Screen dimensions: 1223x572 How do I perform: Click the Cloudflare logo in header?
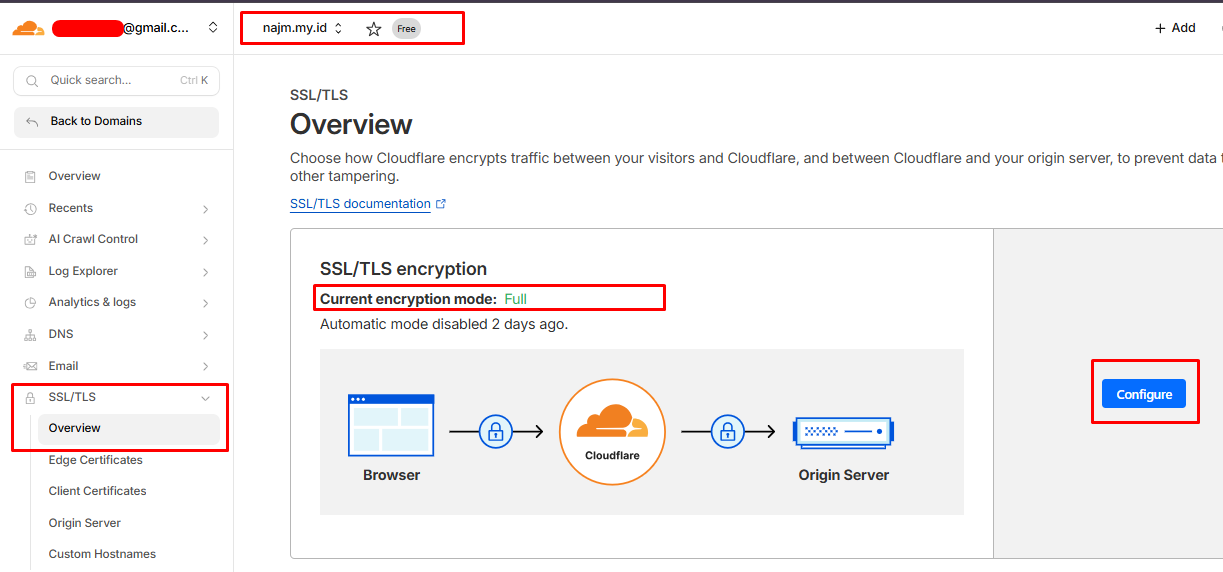[x=28, y=28]
